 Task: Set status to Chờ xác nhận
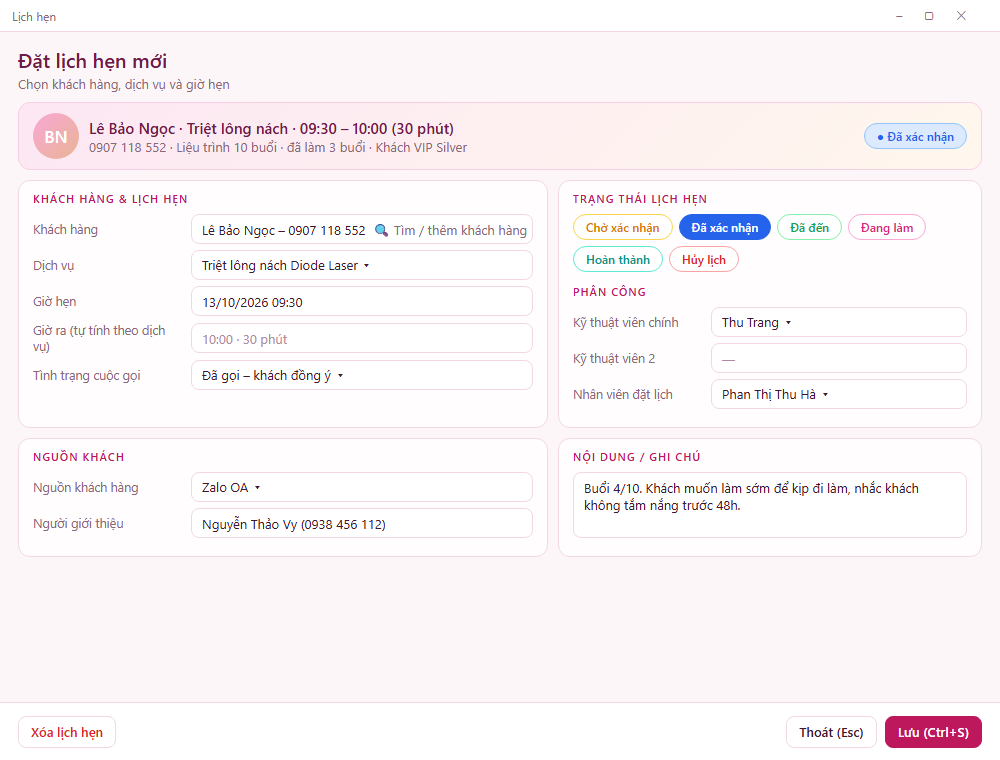[622, 228]
